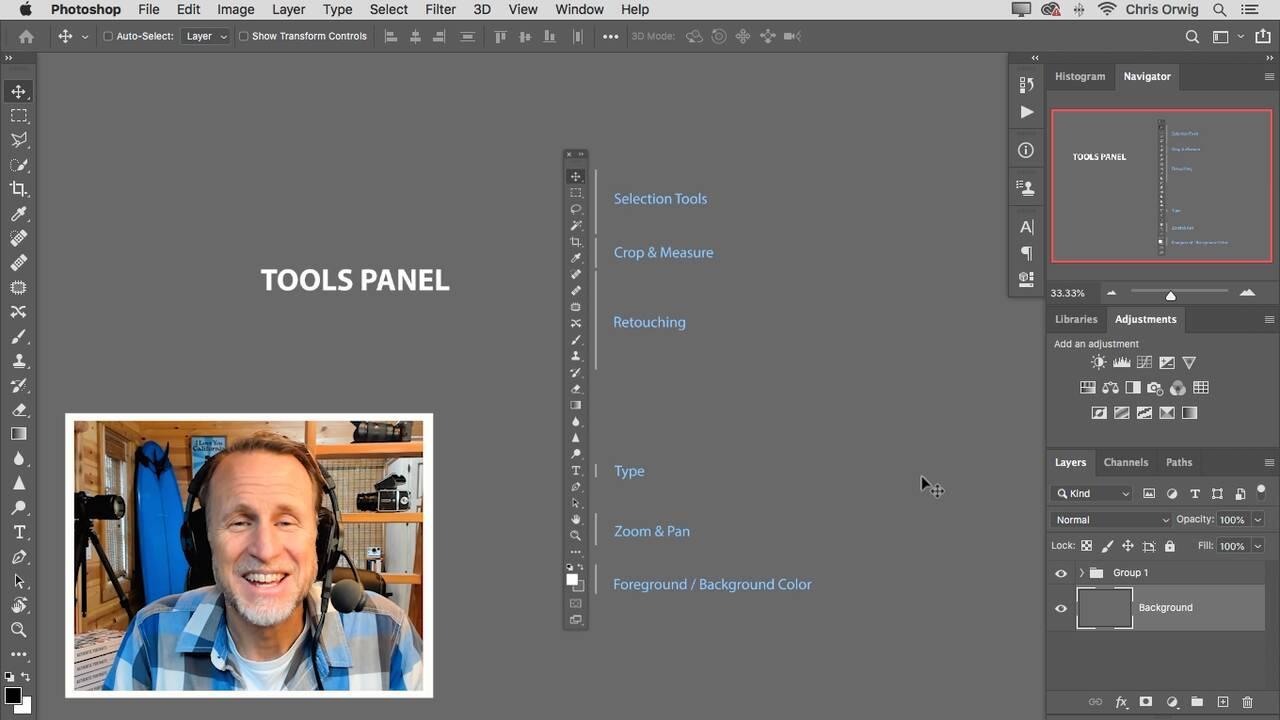Add a Gradient Map adjustment

click(1189, 413)
